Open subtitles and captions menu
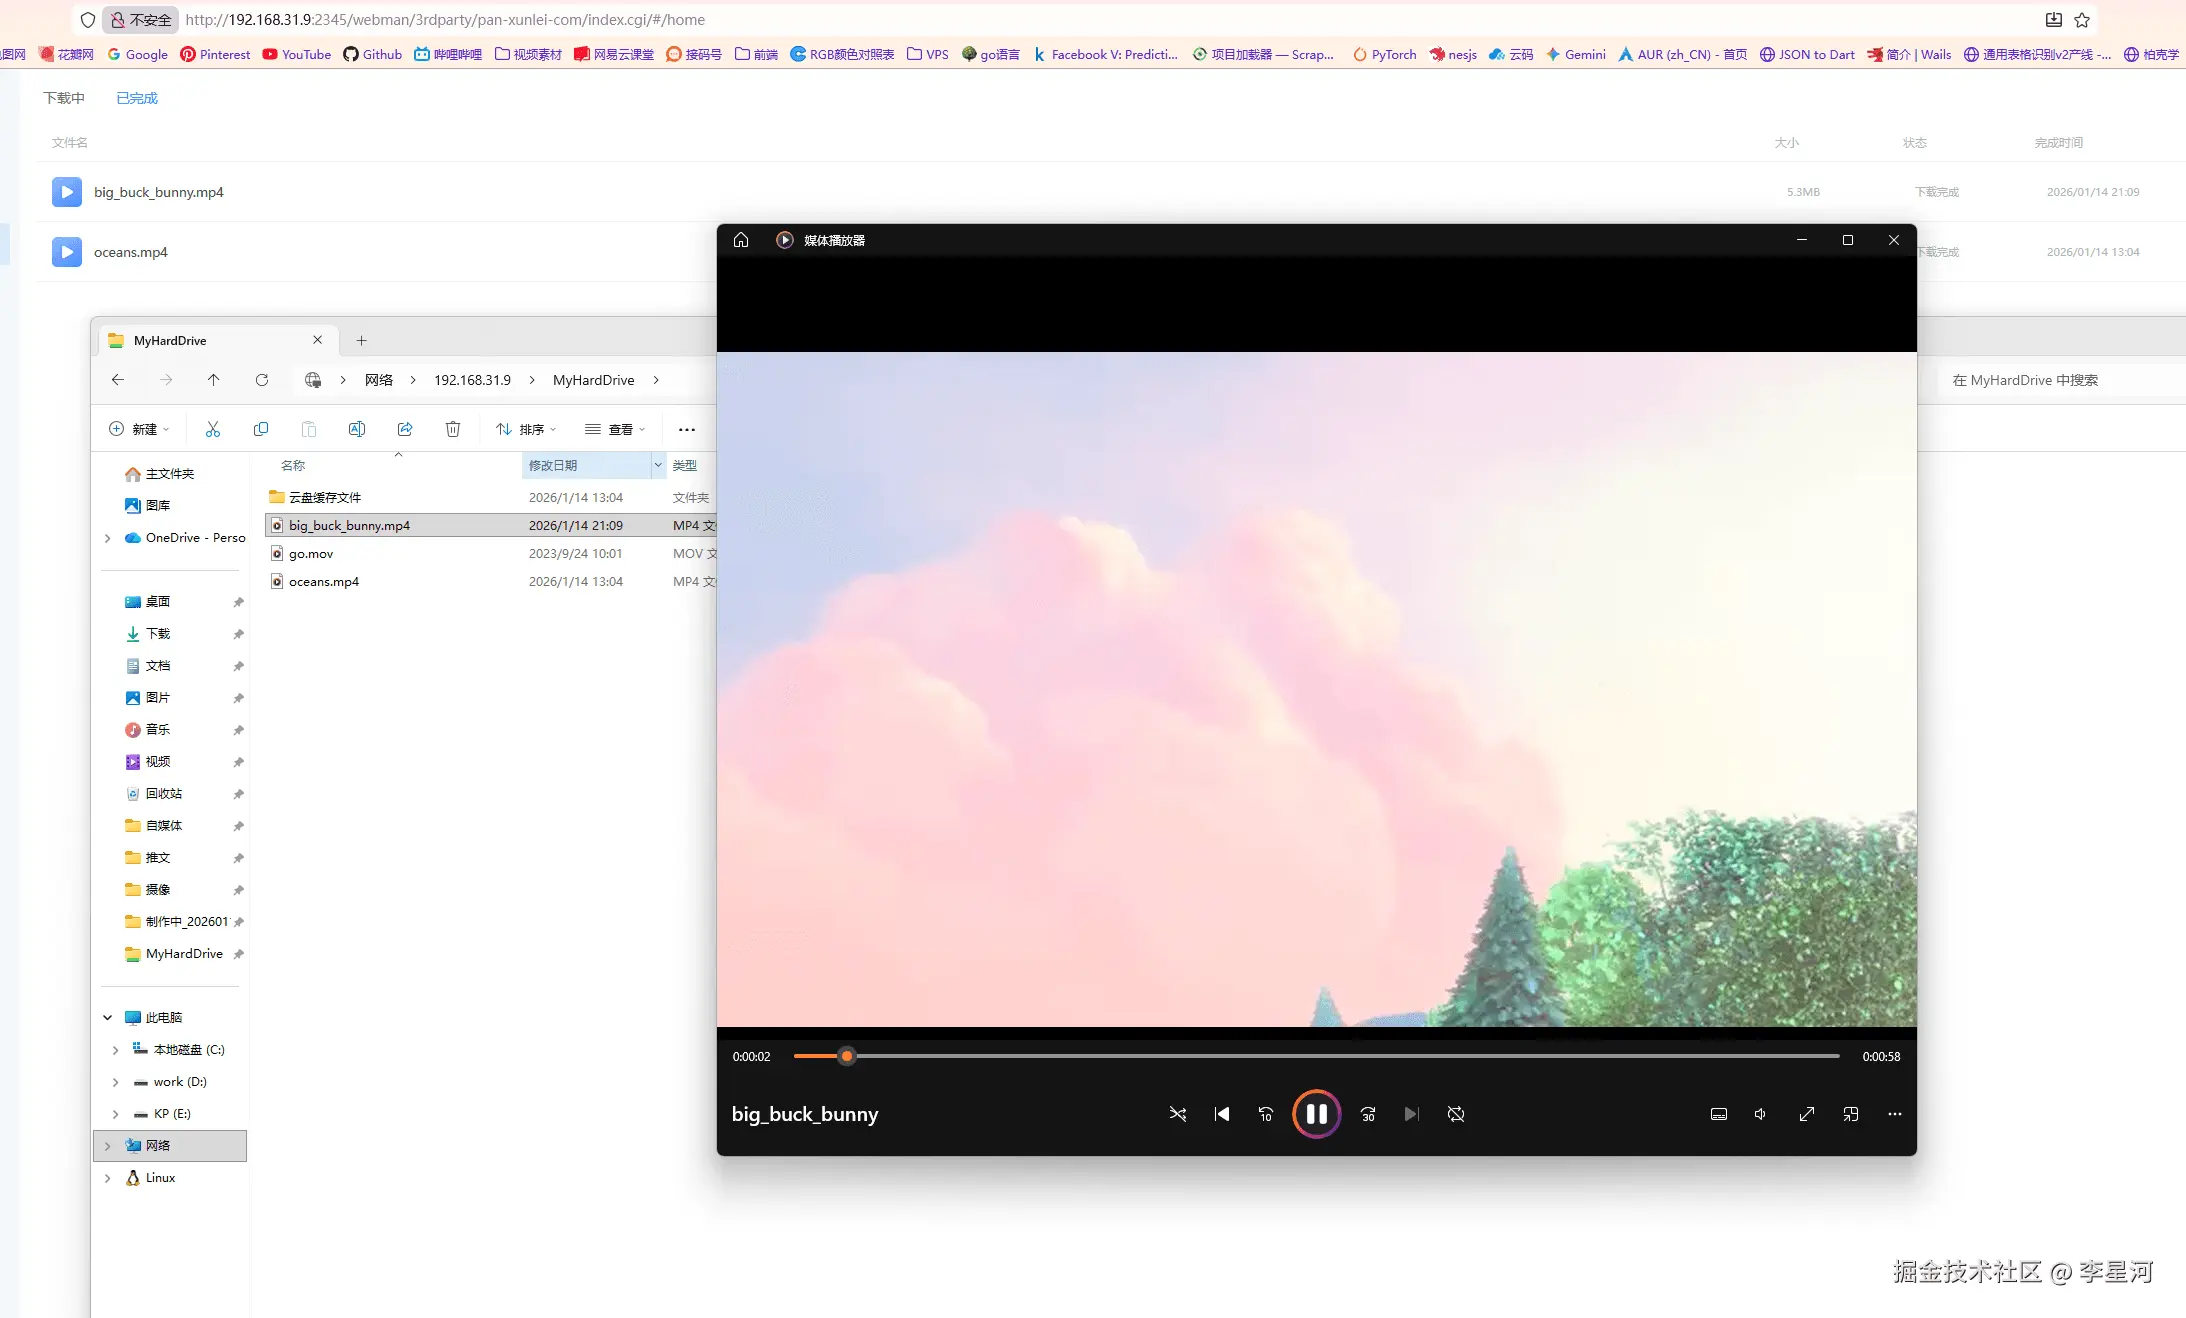The image size is (2186, 1318). (x=1718, y=1114)
